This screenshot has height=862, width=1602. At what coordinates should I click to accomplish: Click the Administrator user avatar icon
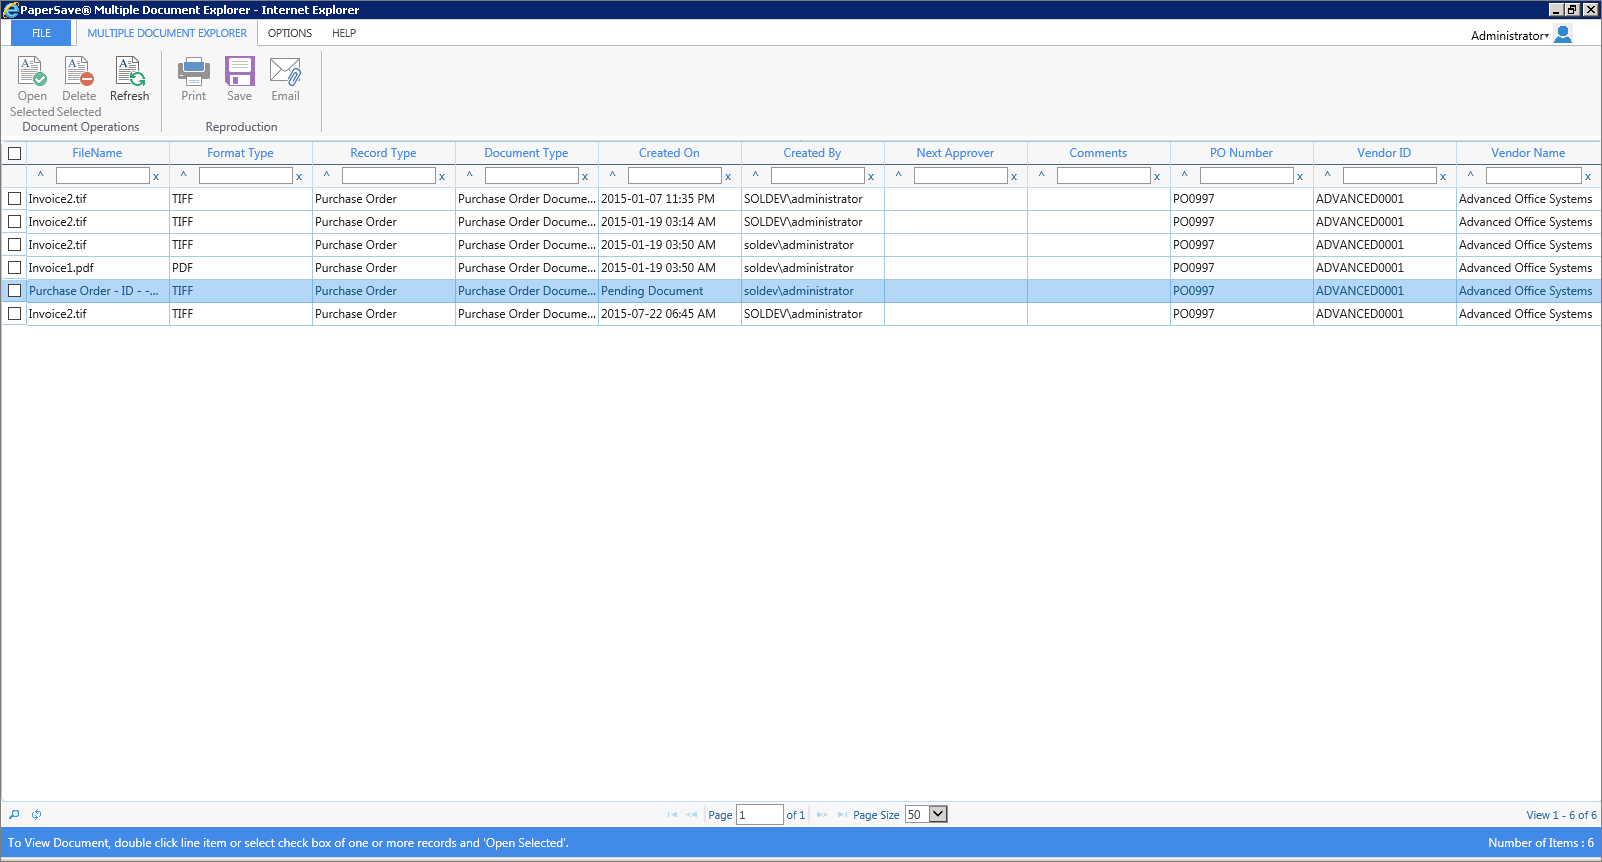click(x=1563, y=34)
